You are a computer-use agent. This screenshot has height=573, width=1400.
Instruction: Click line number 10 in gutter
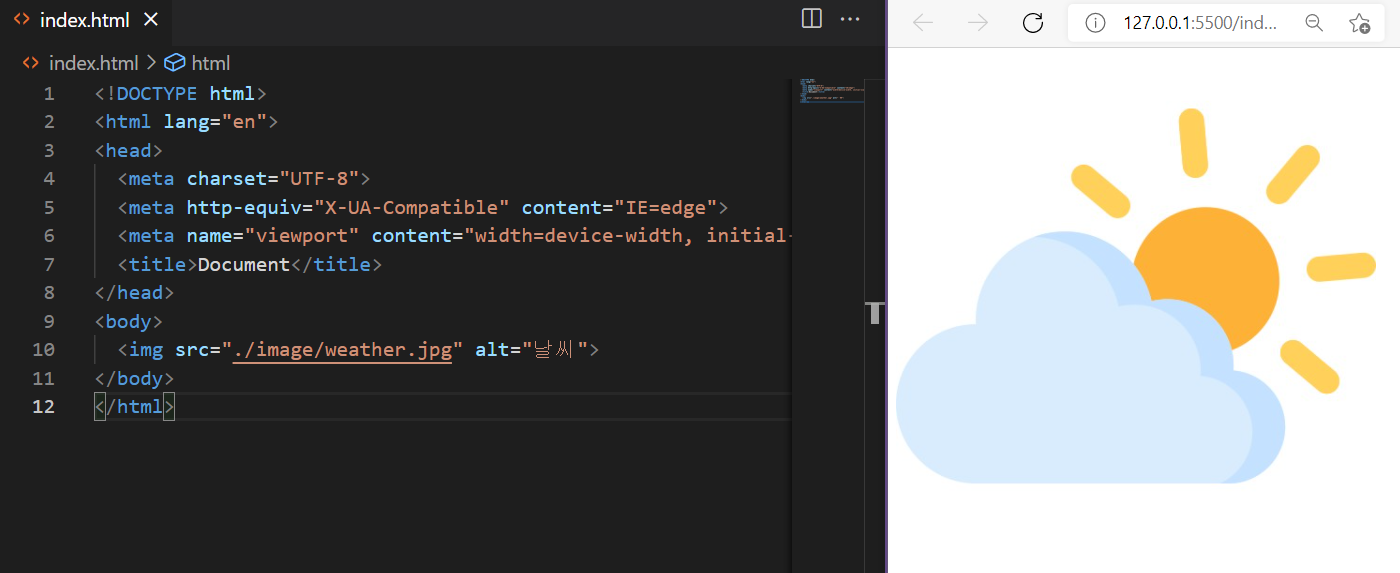point(44,350)
